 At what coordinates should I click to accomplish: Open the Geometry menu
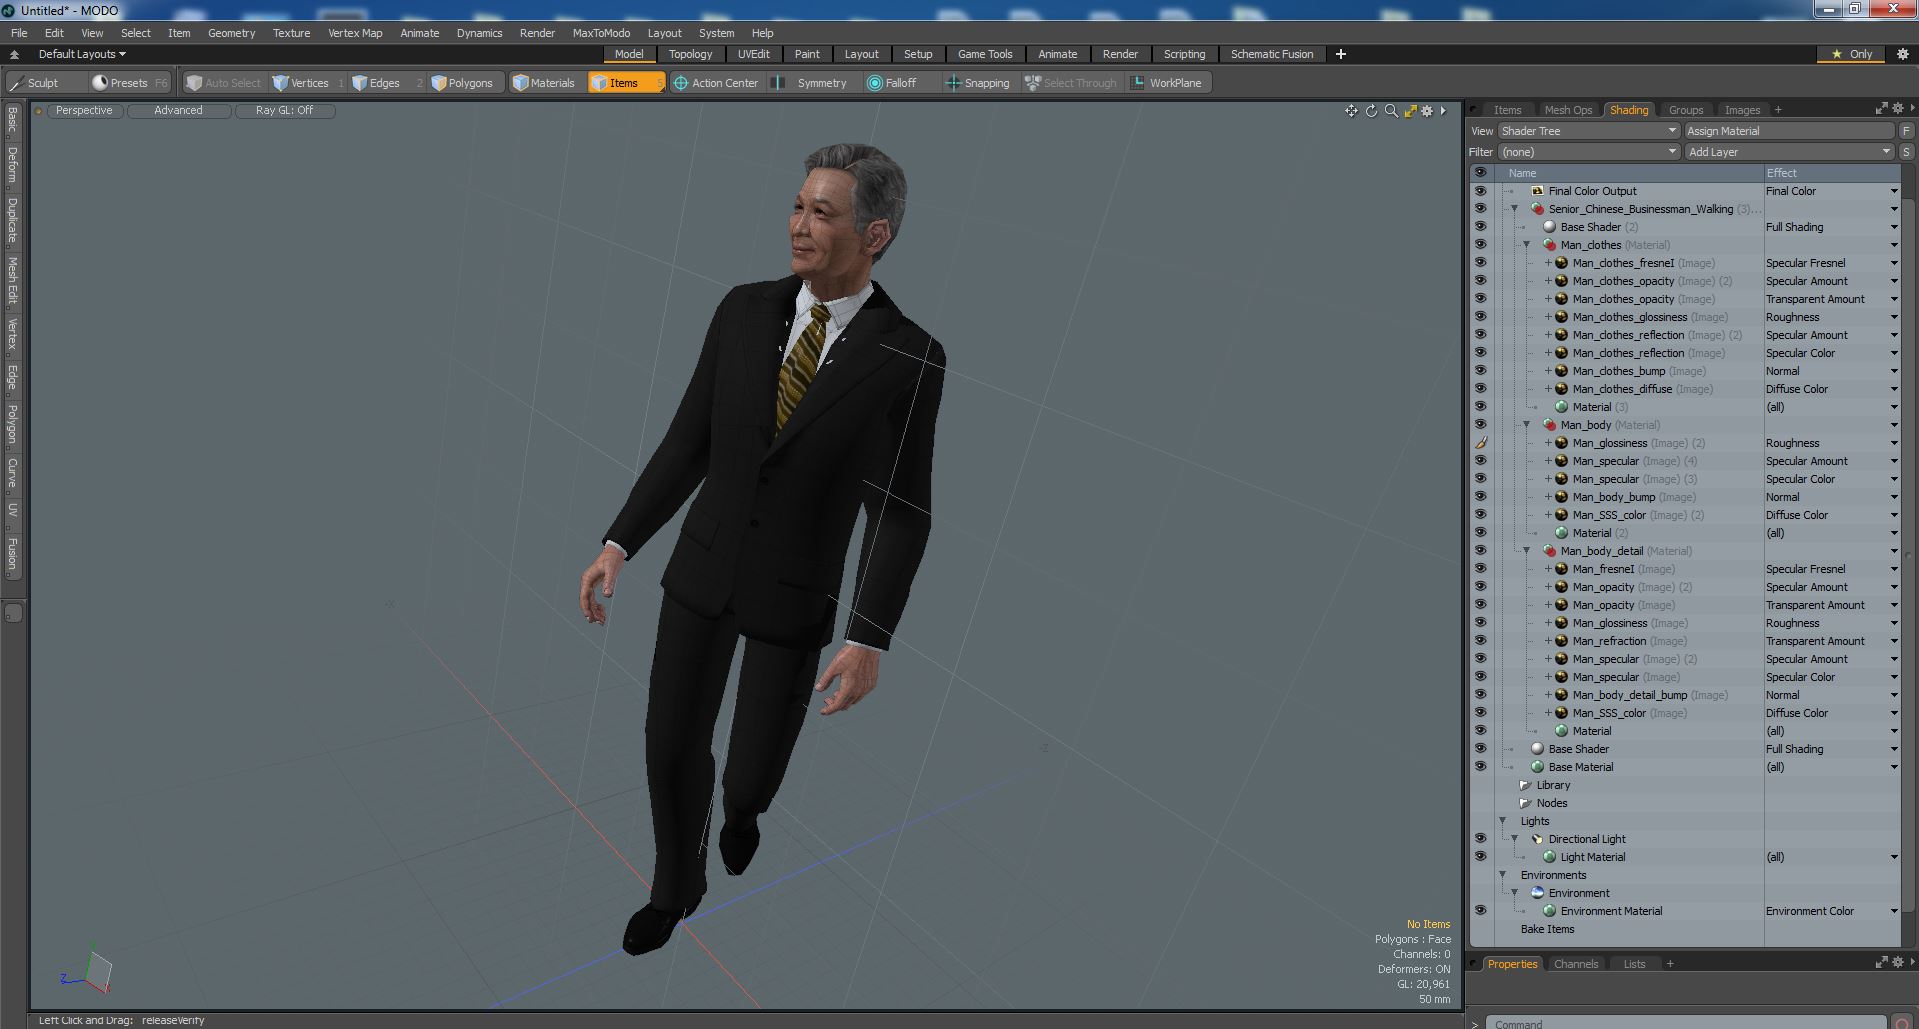coord(231,33)
